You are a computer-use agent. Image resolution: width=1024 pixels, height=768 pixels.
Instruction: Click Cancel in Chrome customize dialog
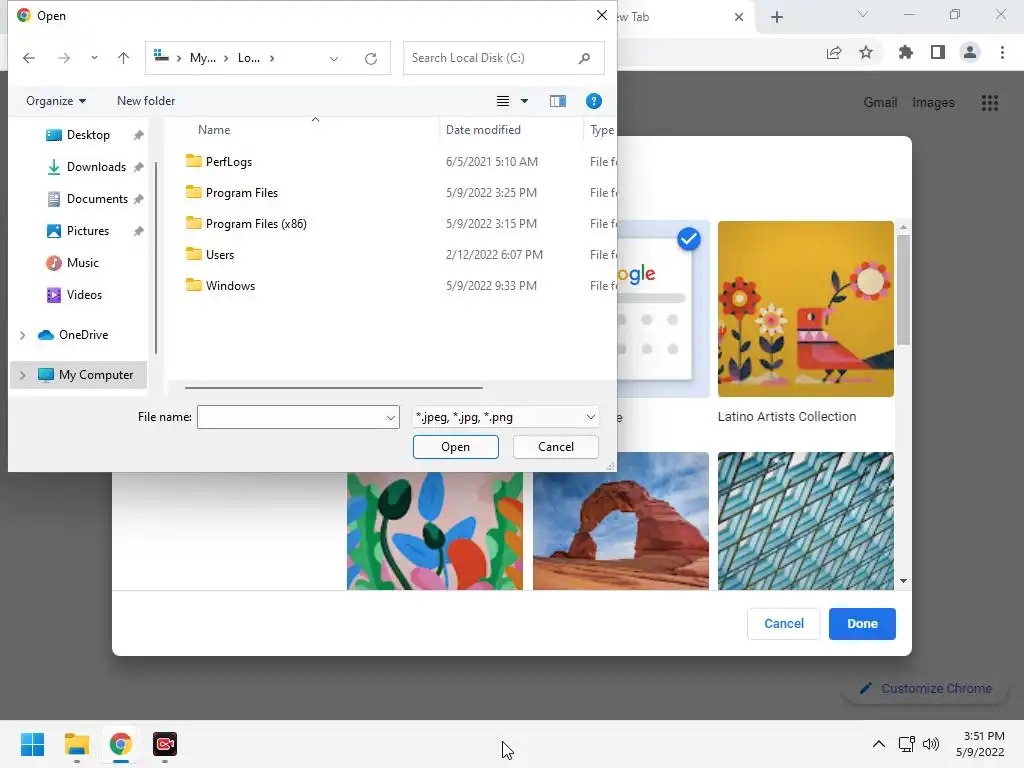click(784, 624)
